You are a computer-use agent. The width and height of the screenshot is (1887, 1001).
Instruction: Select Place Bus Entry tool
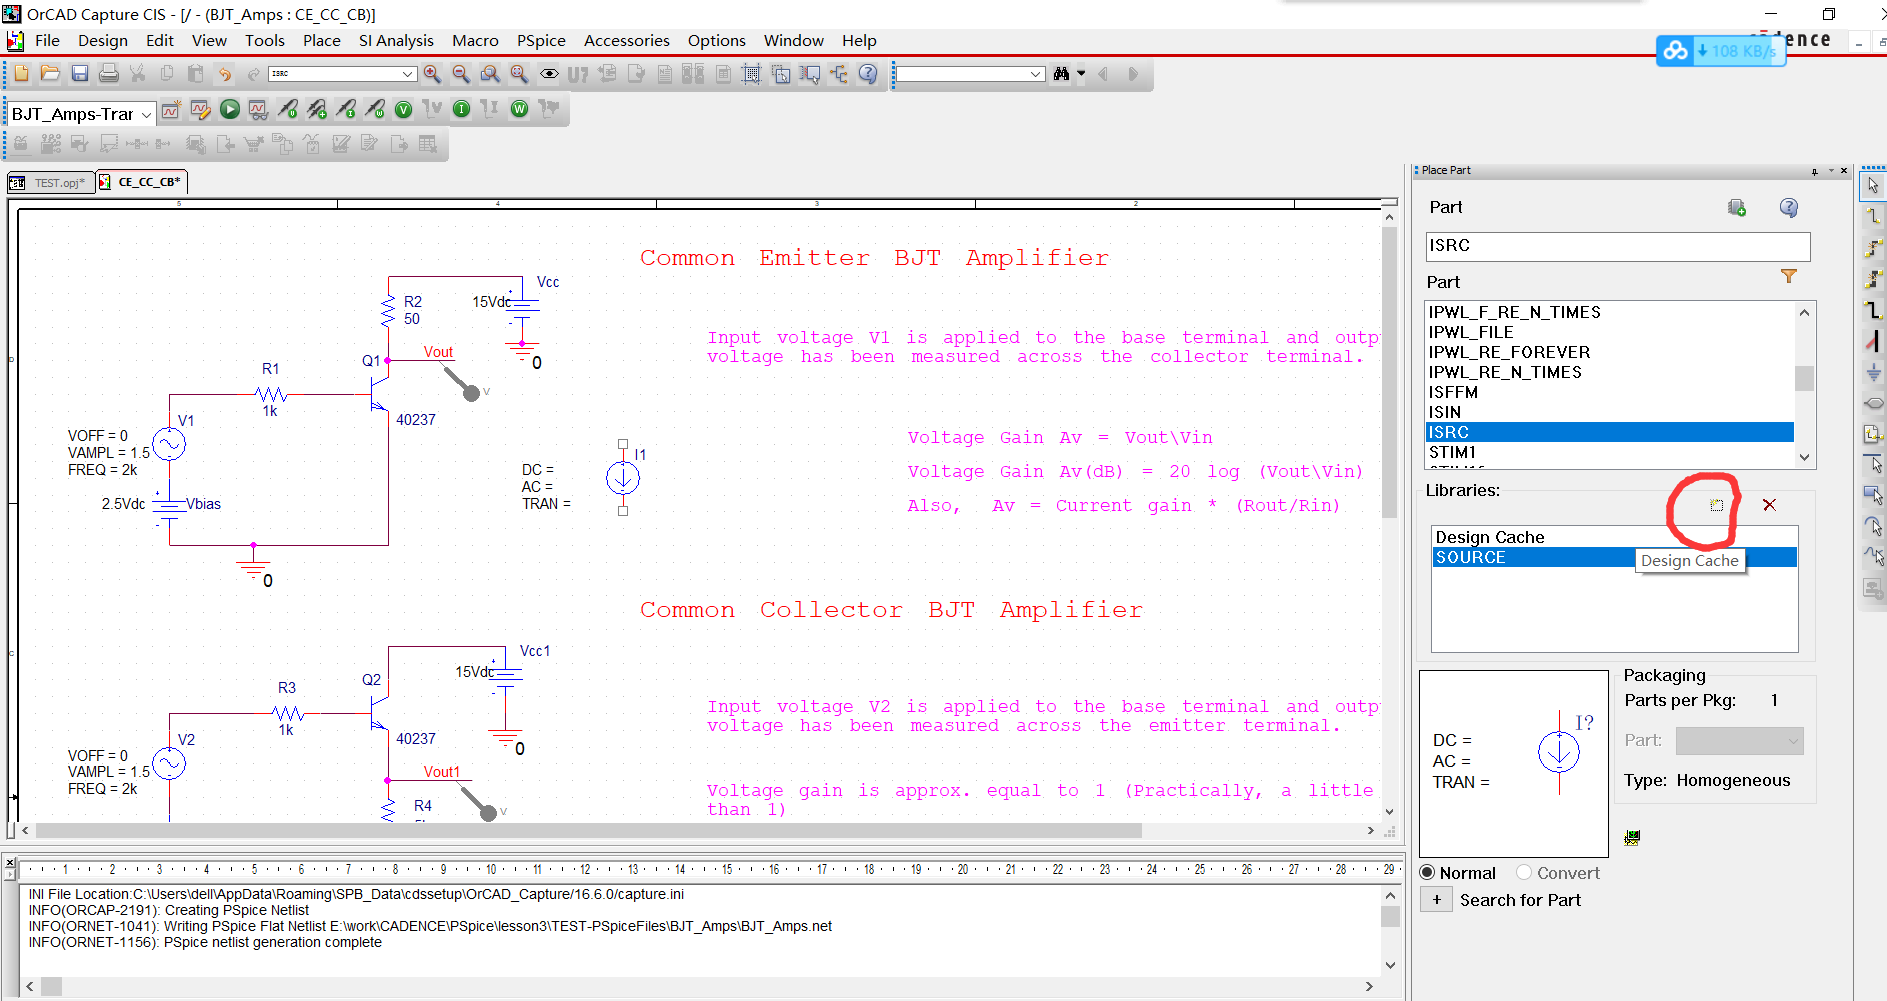1873,341
